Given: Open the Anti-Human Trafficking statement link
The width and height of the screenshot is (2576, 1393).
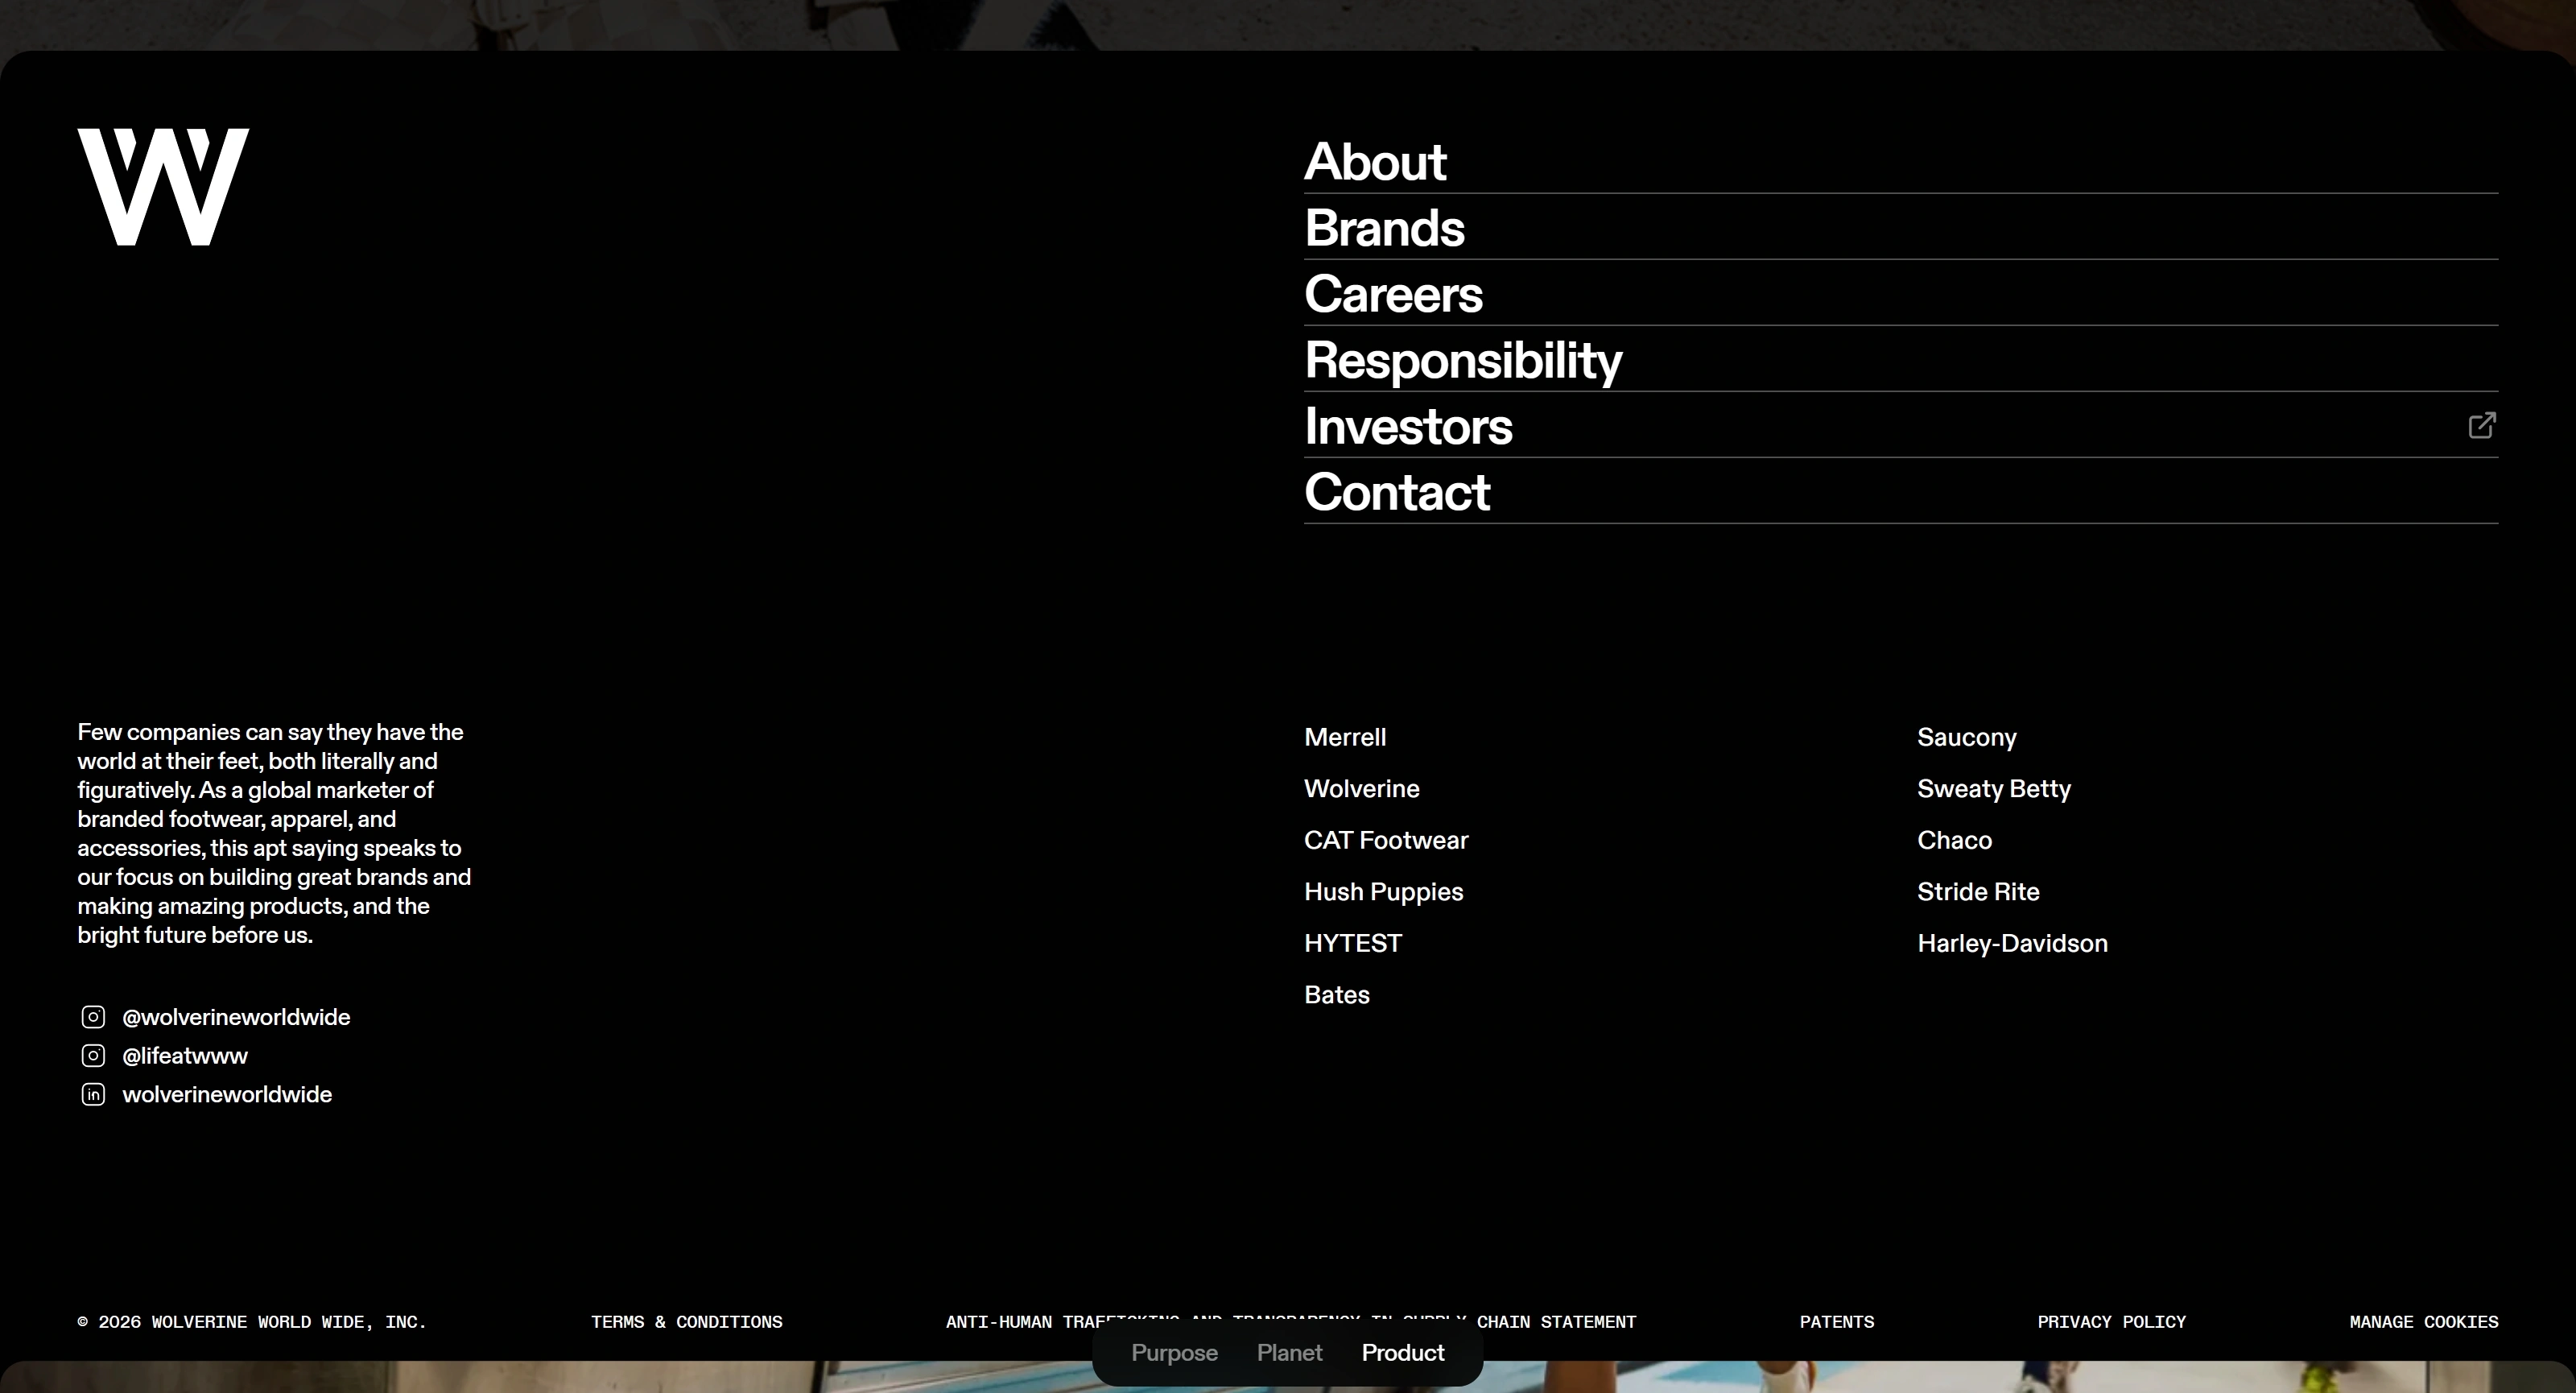Looking at the screenshot, I should (1291, 1322).
